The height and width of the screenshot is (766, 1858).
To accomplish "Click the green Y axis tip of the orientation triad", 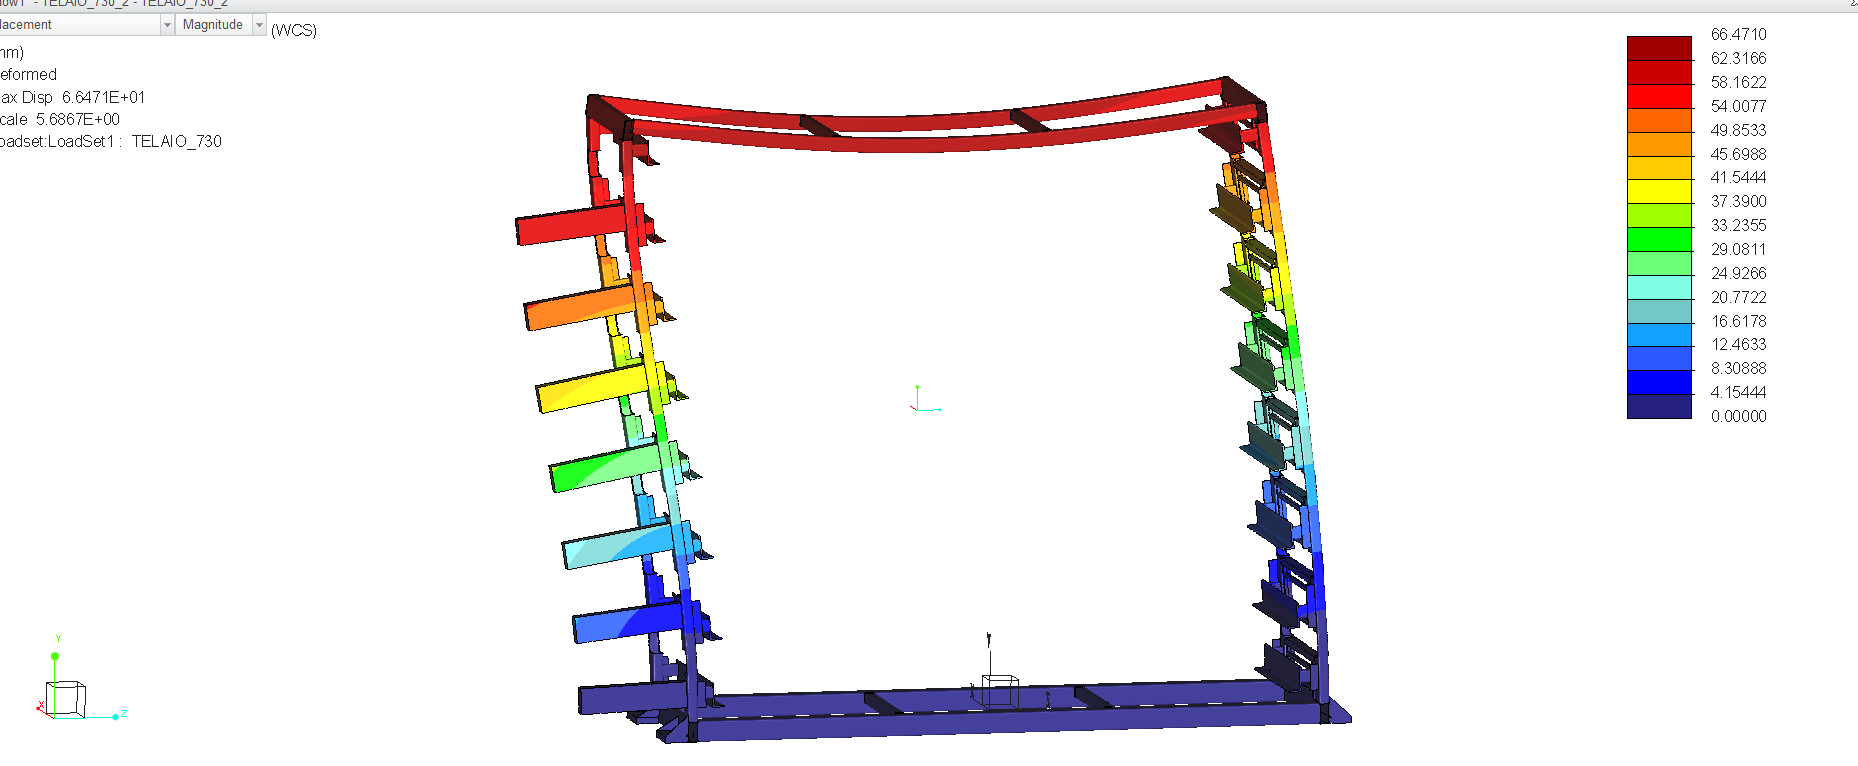I will (x=55, y=656).
